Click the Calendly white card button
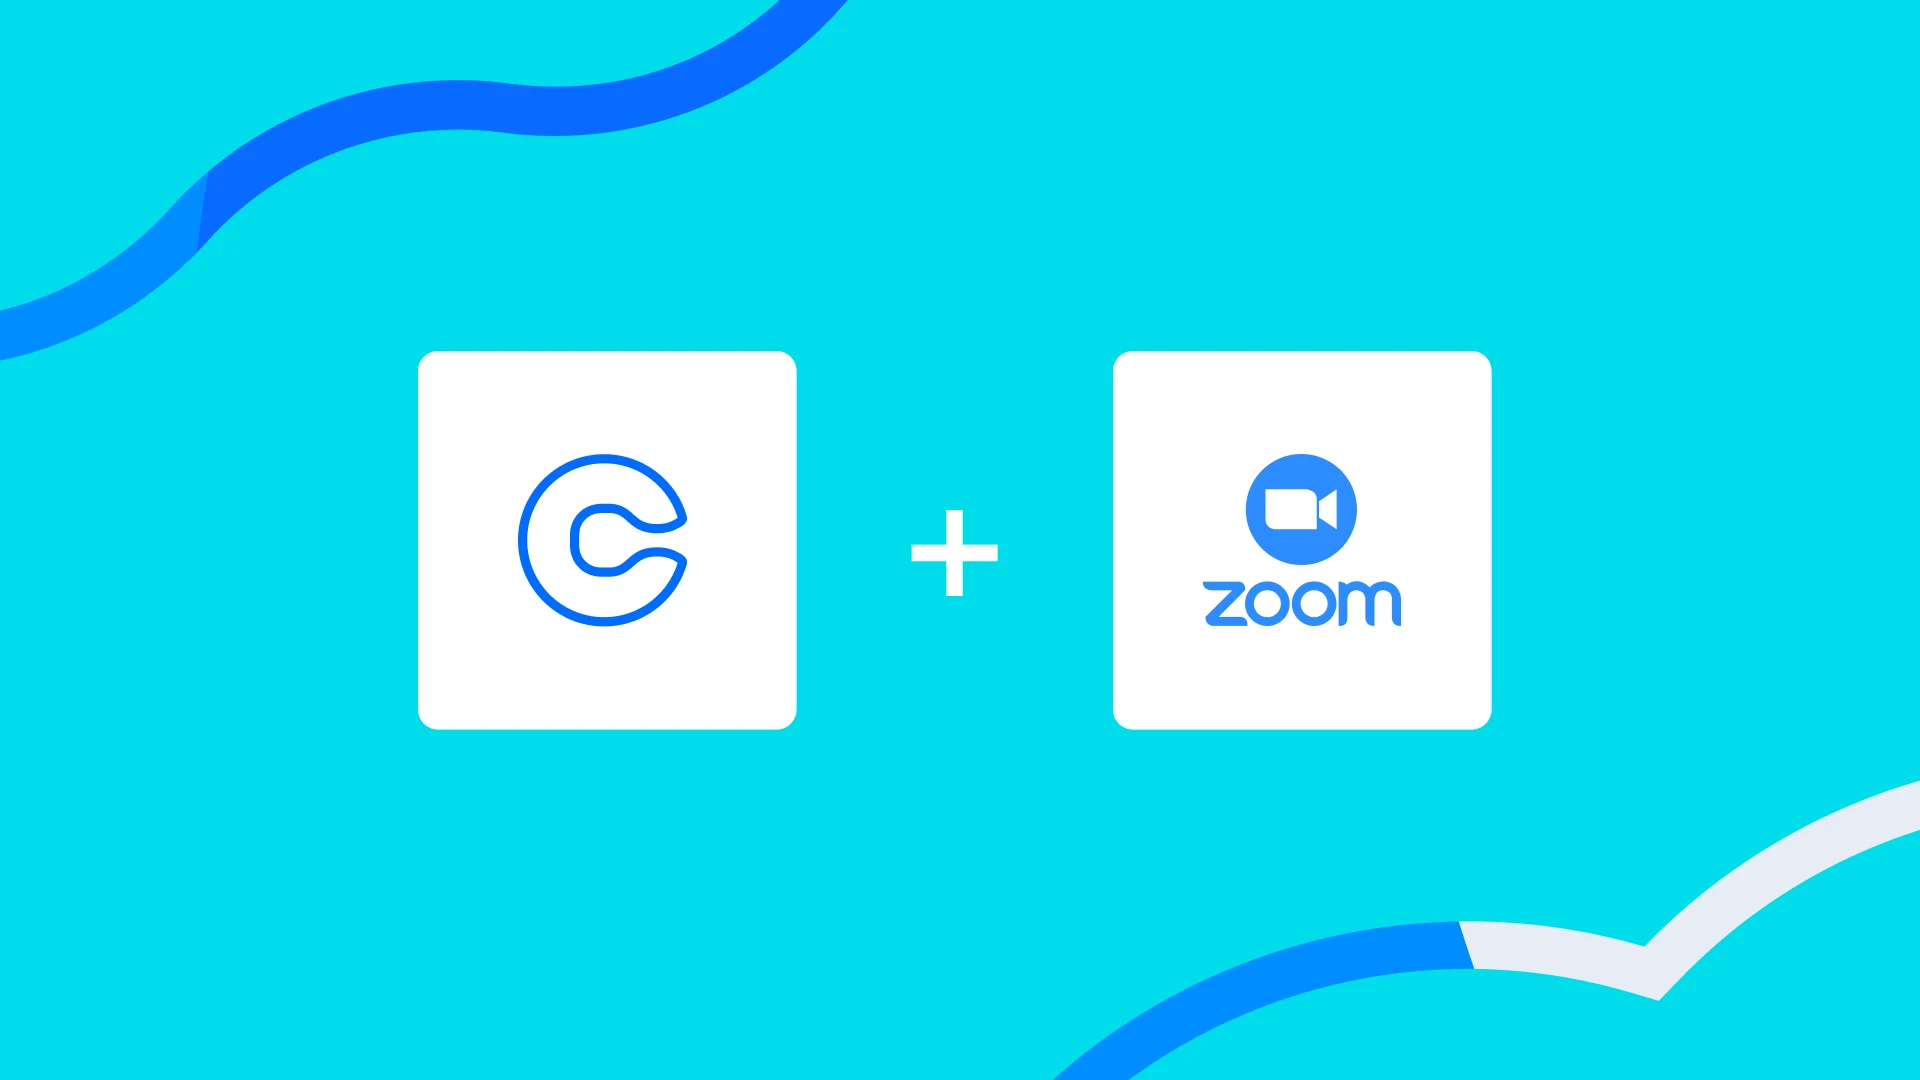1920x1080 pixels. tap(609, 539)
